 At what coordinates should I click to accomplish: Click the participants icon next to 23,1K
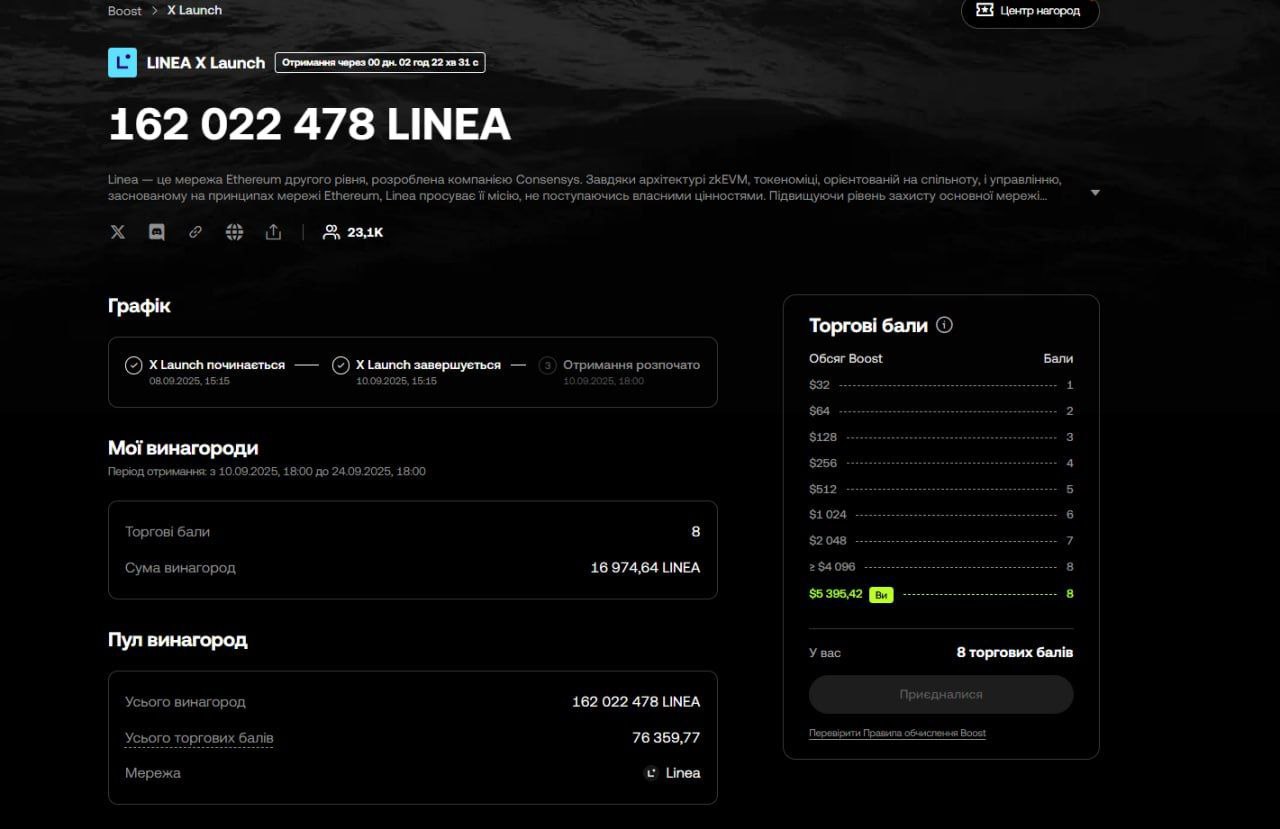[331, 232]
